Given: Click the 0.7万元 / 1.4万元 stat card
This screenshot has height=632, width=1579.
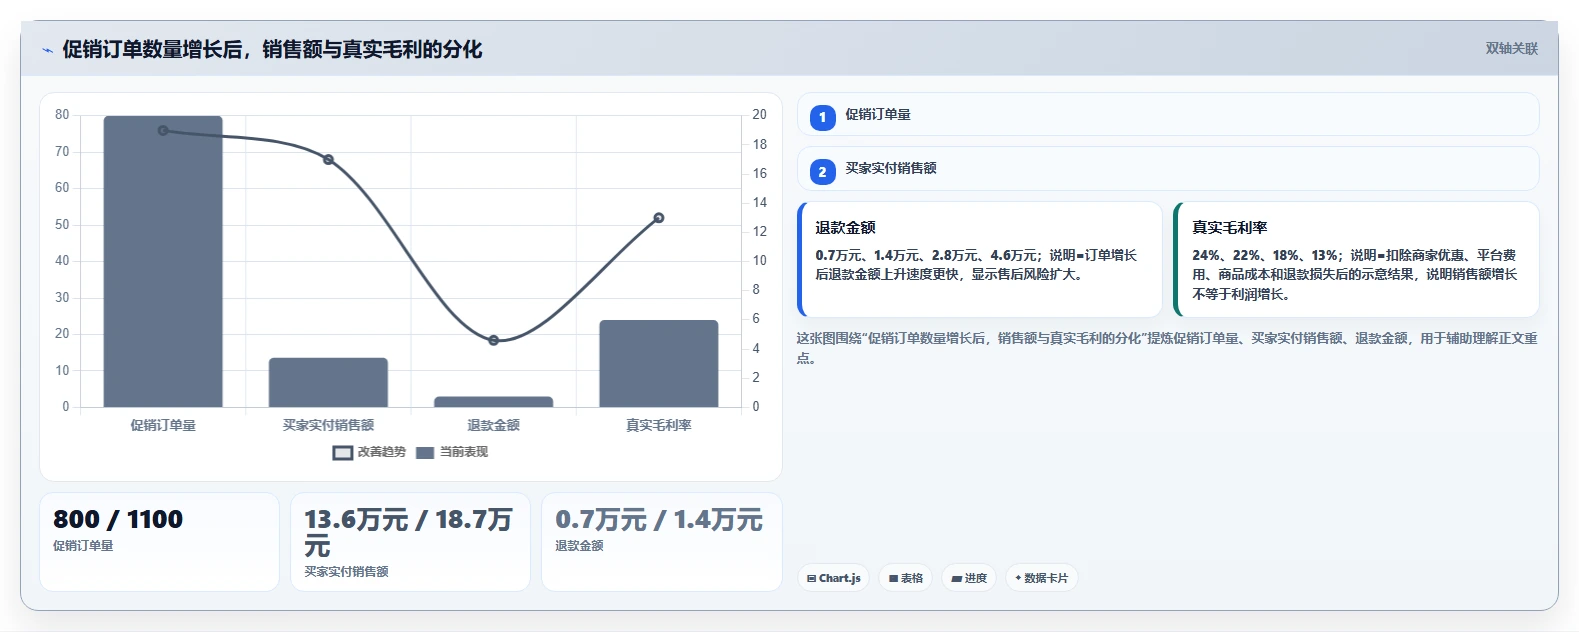Looking at the screenshot, I should click(661, 541).
